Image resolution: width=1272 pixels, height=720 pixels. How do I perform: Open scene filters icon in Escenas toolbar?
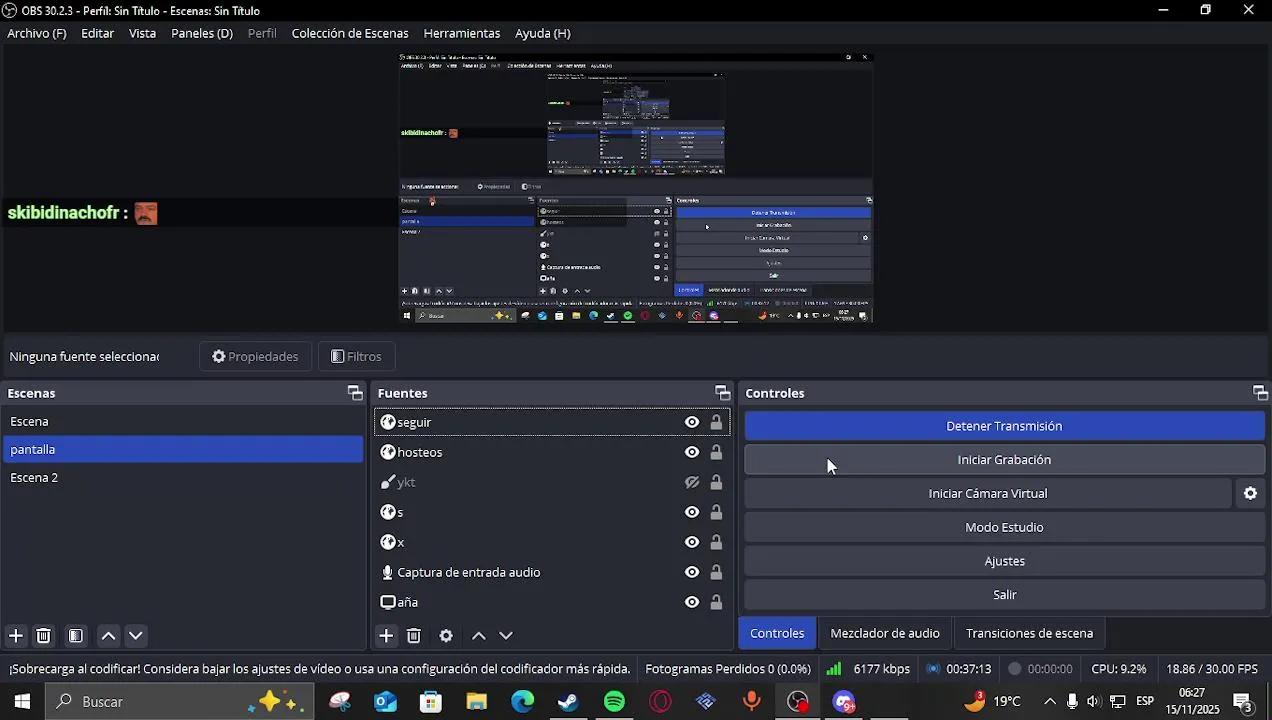coord(76,636)
